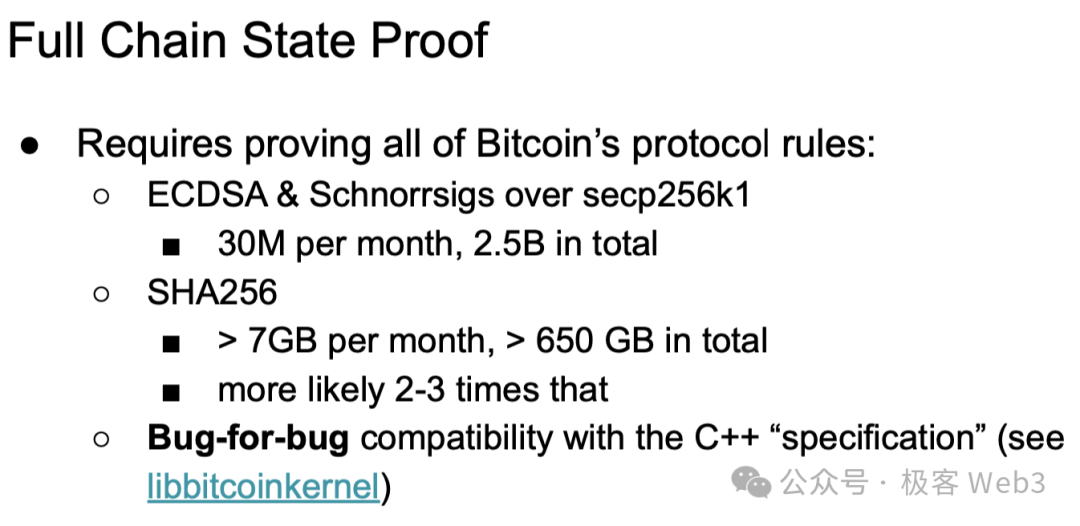The image size is (1080, 526).
Task: Click the filled round bullet before Requires
Action: coord(30,145)
